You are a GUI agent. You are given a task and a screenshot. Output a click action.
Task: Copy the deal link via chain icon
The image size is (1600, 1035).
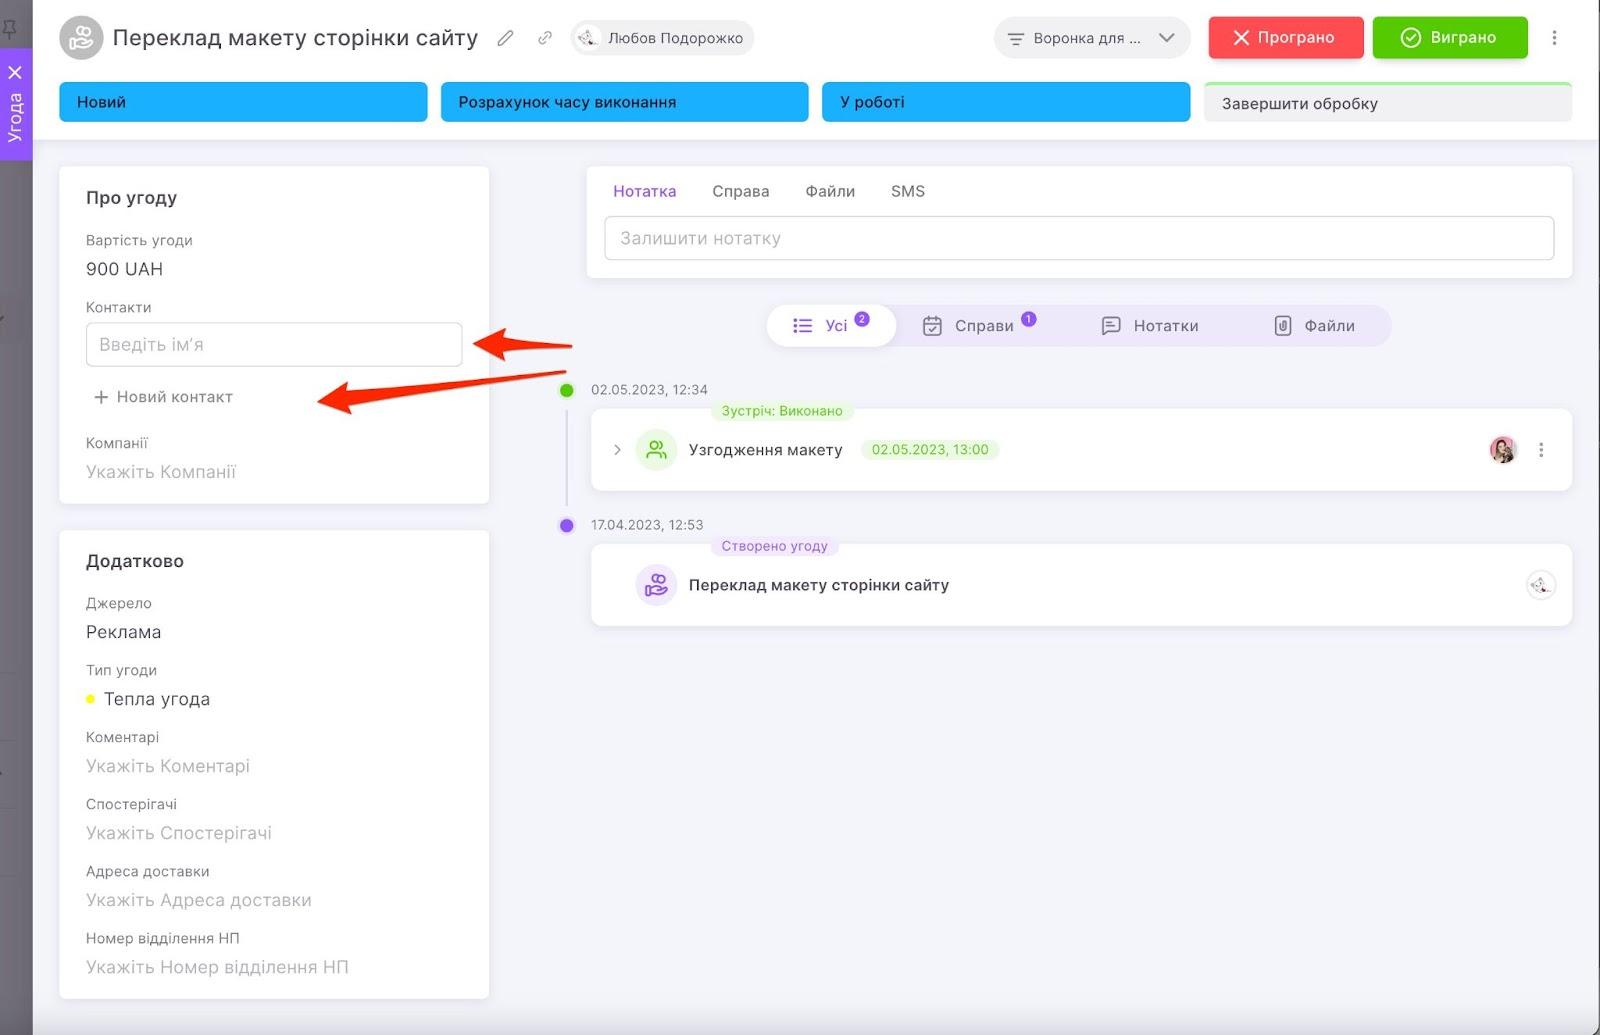[545, 38]
